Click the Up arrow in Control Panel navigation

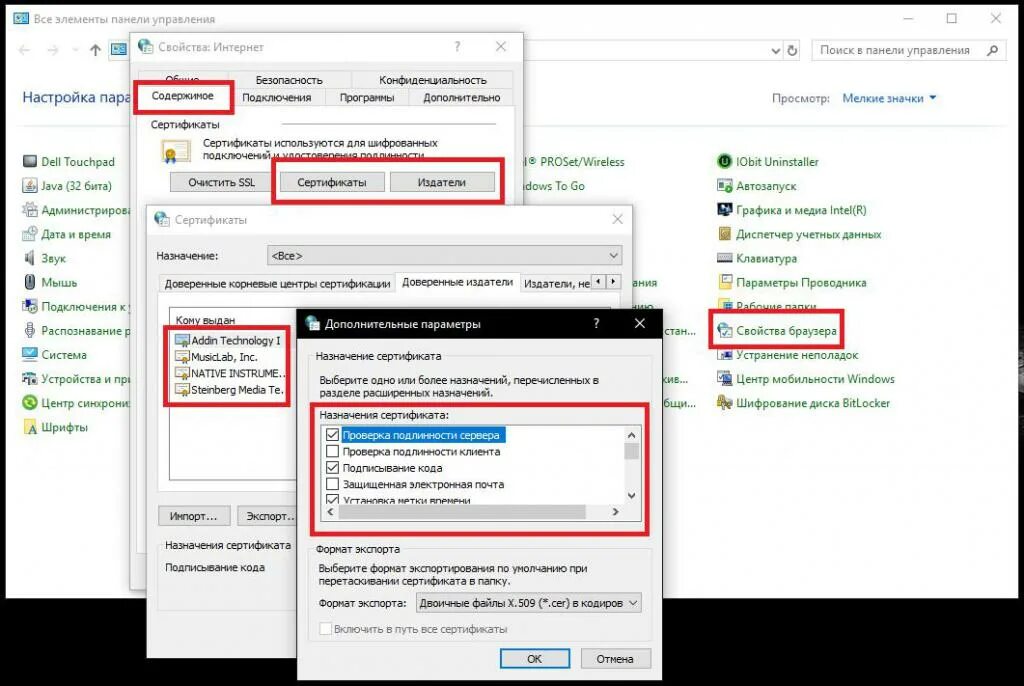tap(95, 50)
